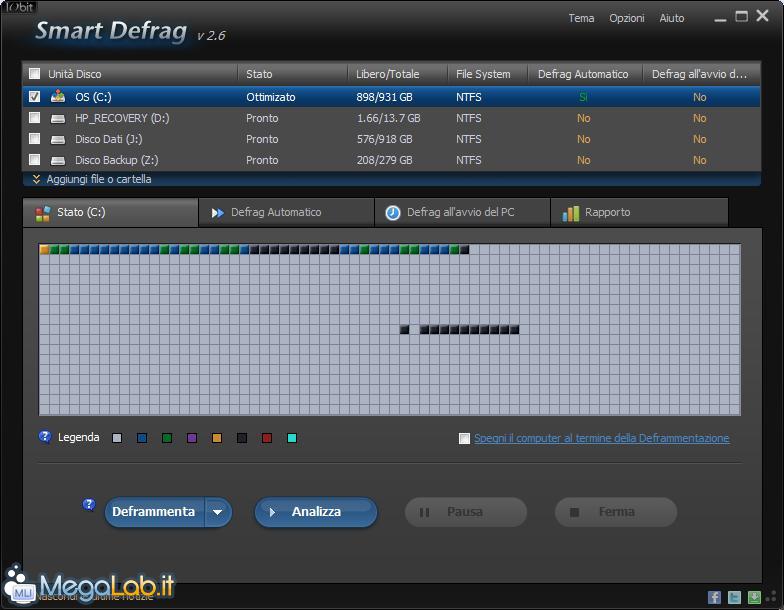Select the '1.66/13.7 GB' cell
The image size is (784, 610).
pyautogui.click(x=388, y=118)
